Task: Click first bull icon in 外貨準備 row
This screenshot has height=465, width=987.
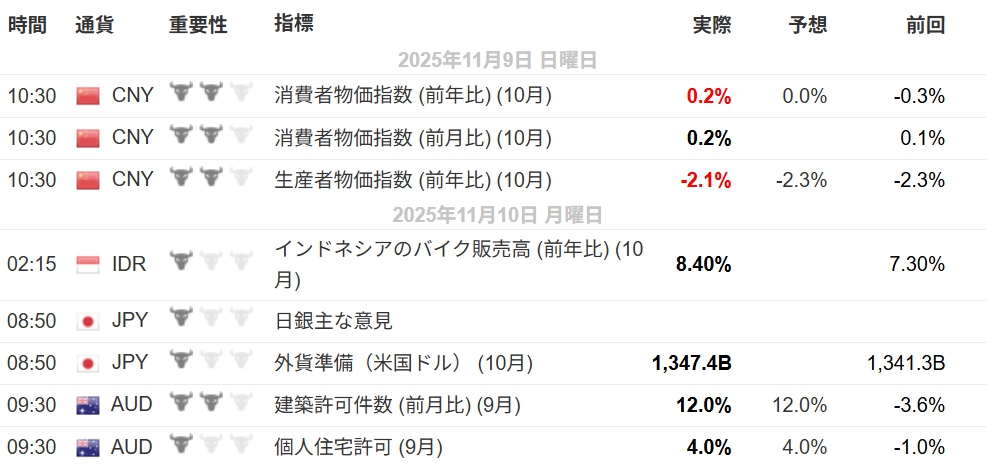Action: coord(181,360)
